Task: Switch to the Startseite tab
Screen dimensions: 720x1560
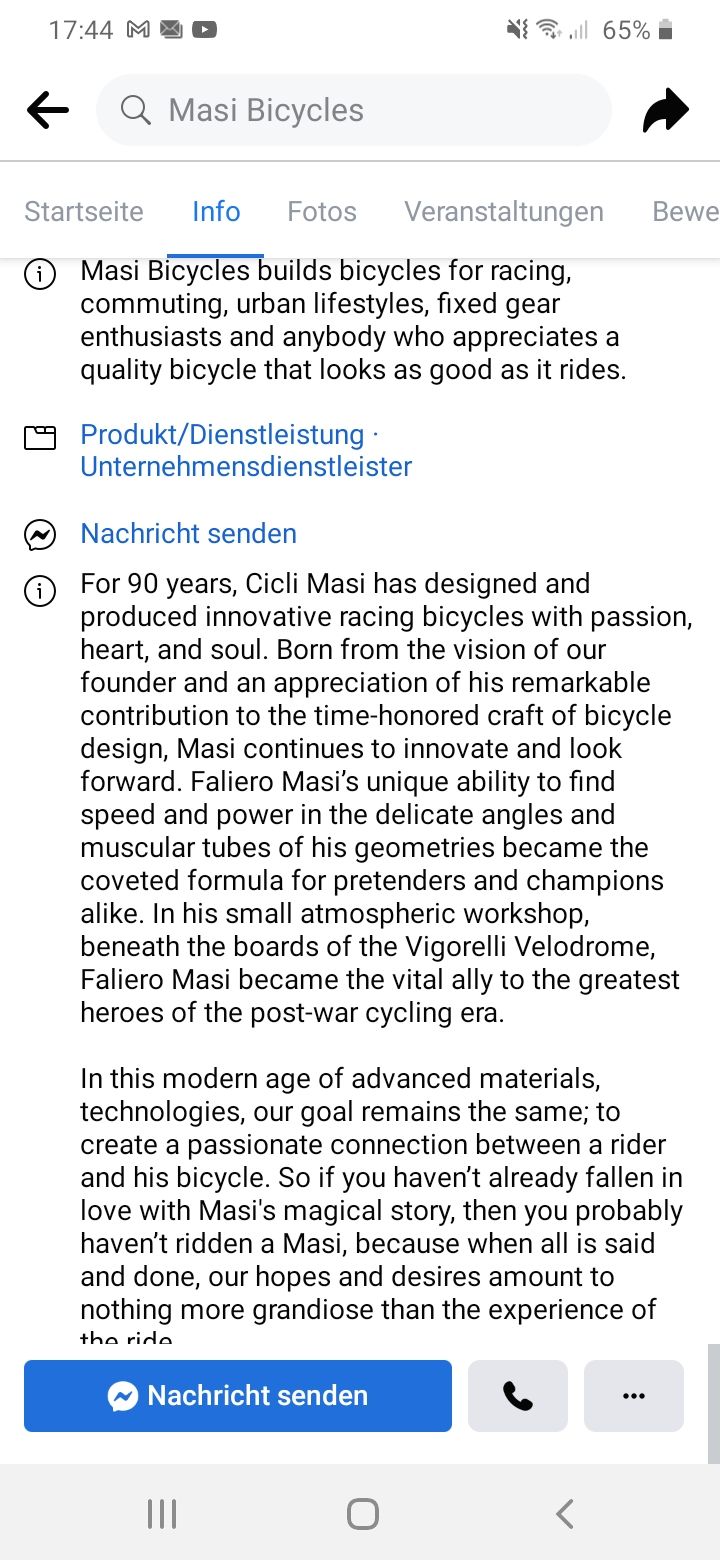Action: 84,211
